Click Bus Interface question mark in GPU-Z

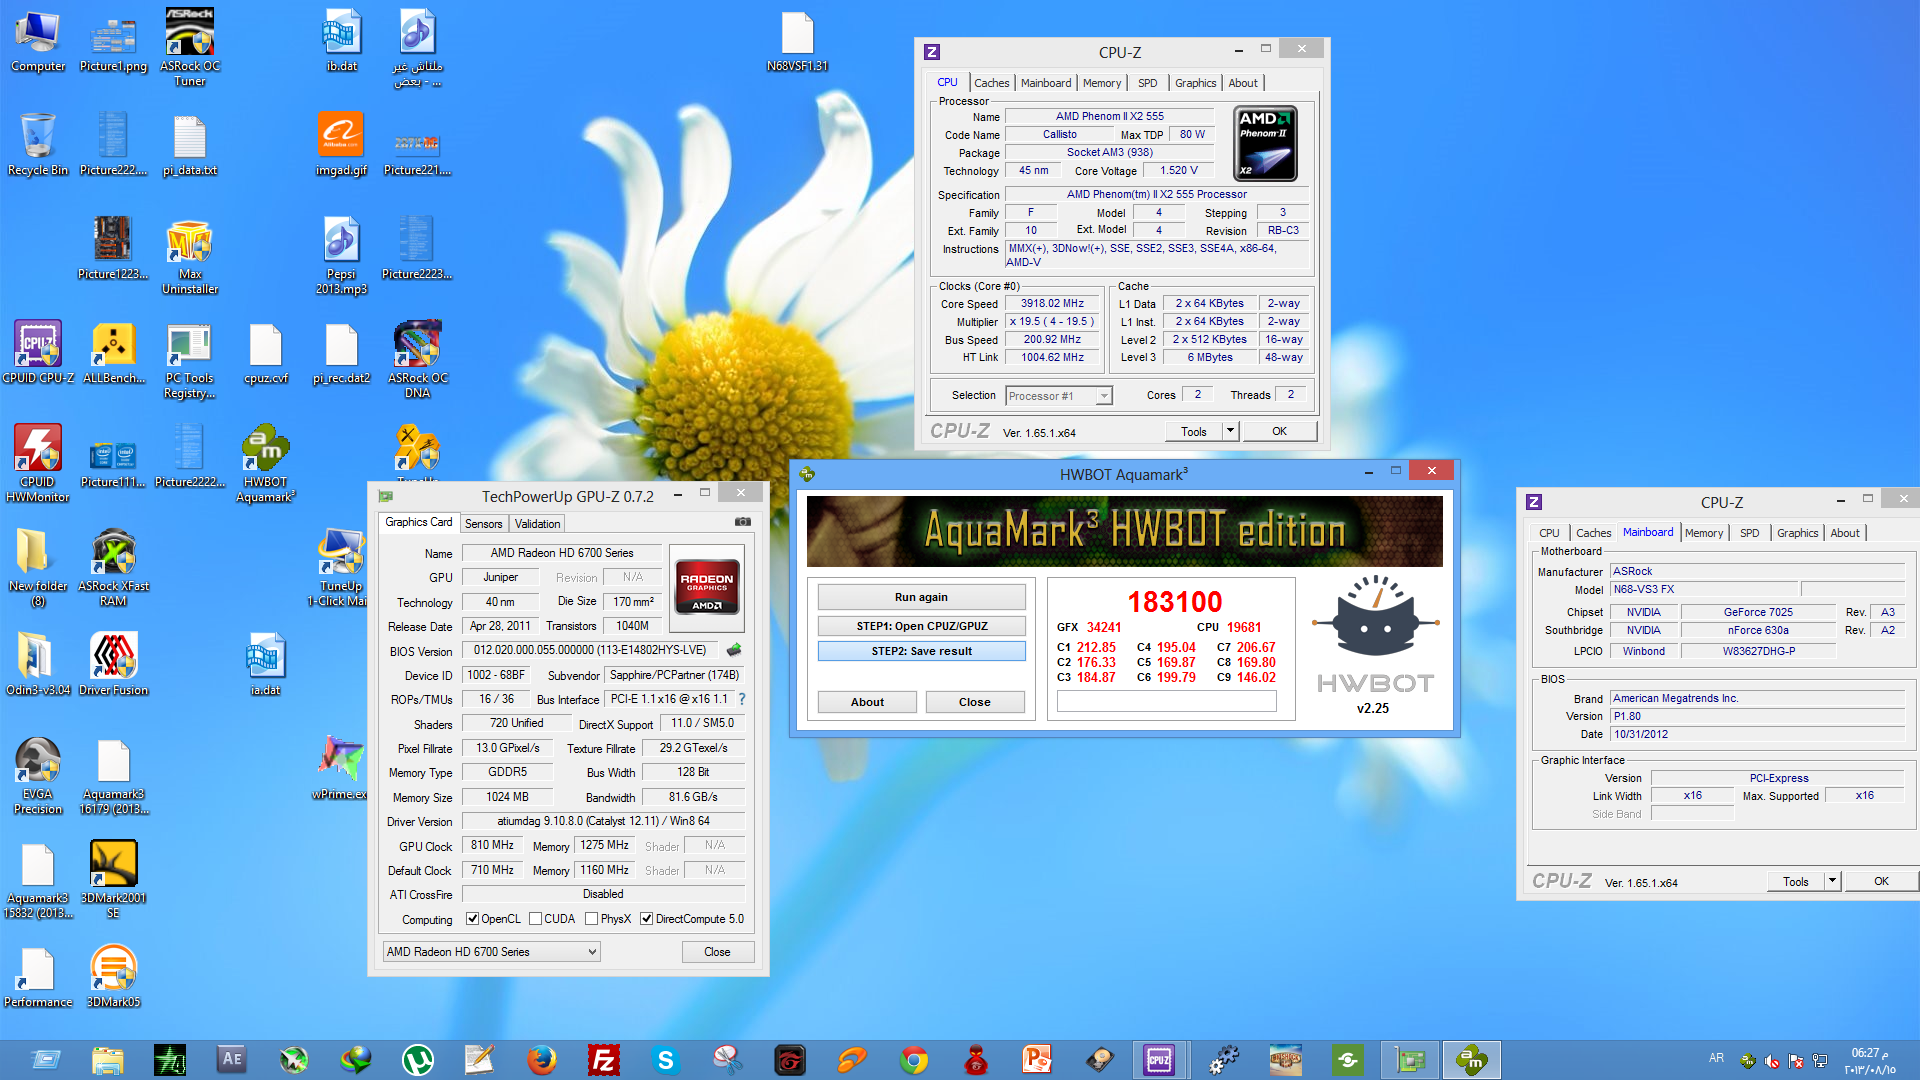(x=742, y=699)
